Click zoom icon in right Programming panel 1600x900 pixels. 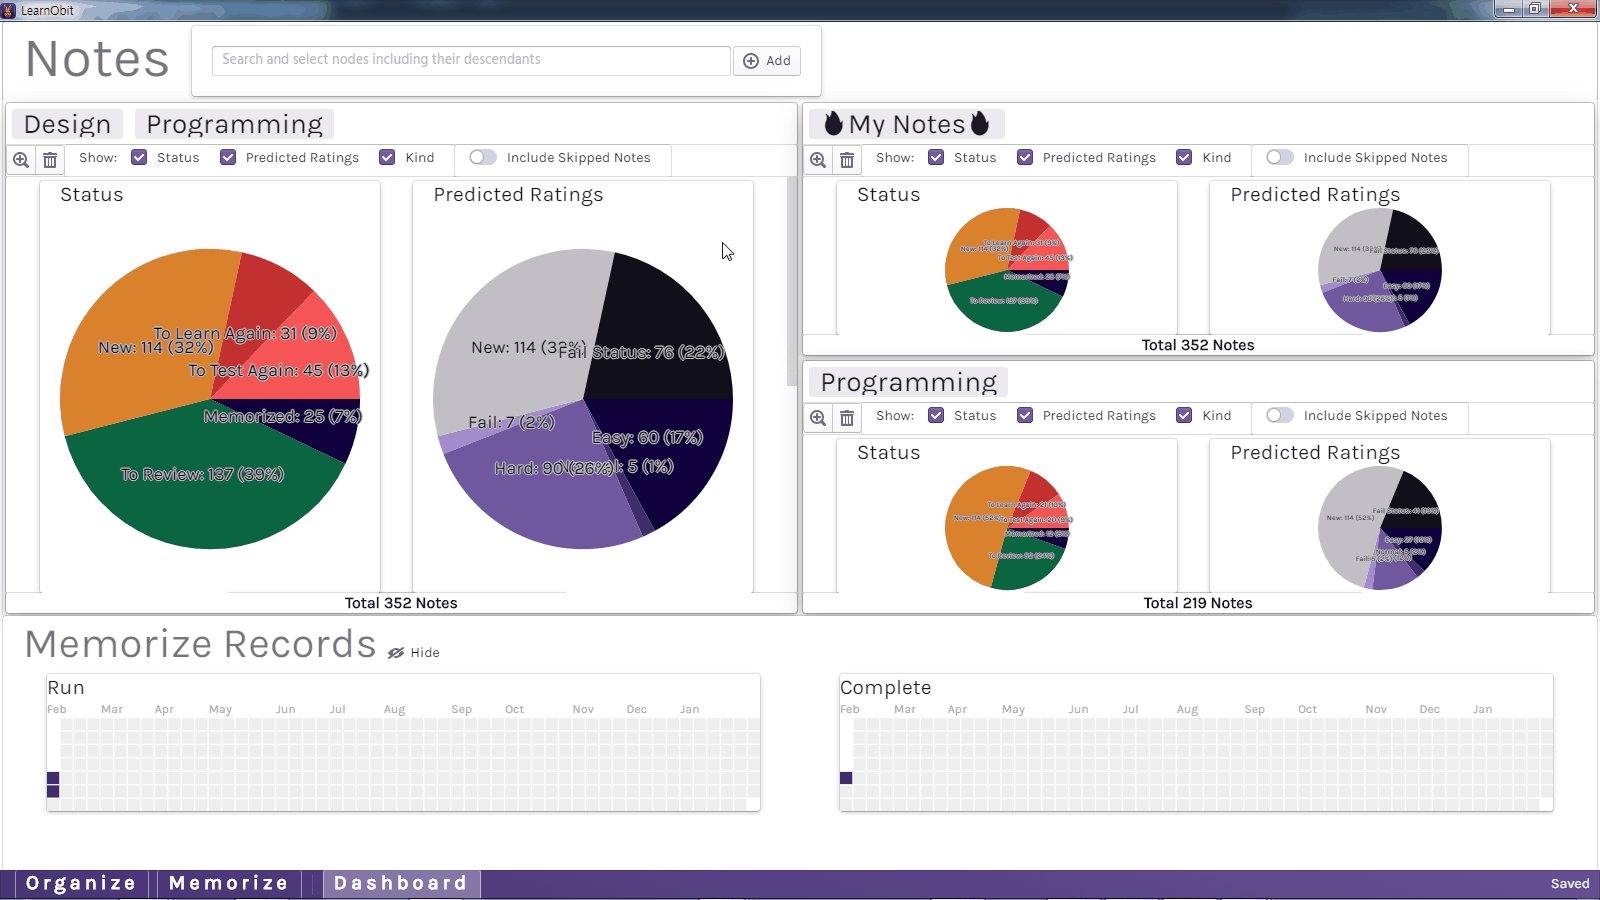coord(818,418)
